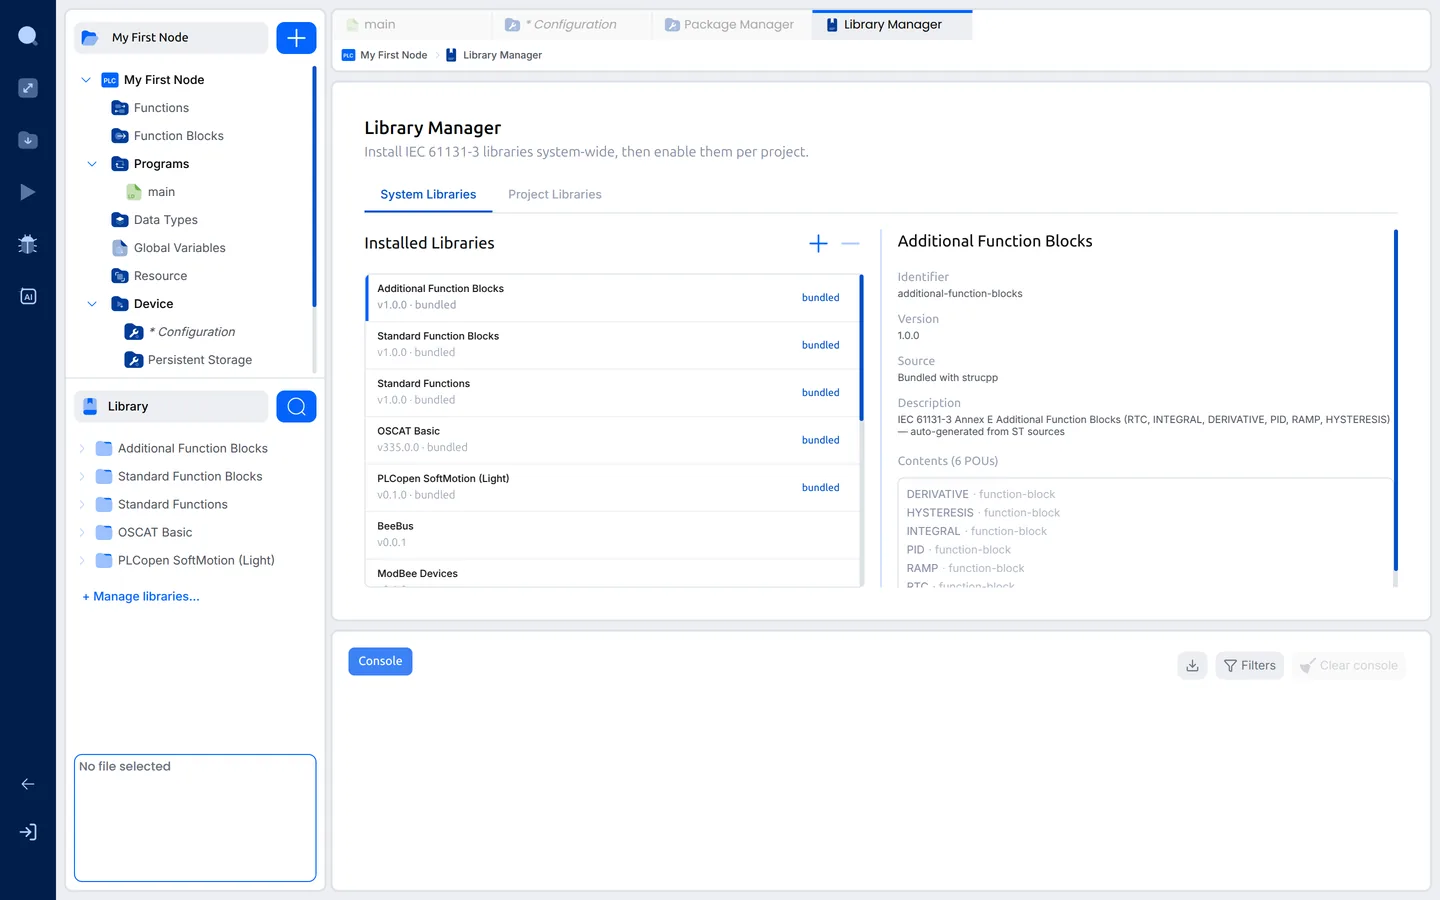Click the Persistent Storage wrench icon
This screenshot has height=900, width=1440.
tap(133, 360)
